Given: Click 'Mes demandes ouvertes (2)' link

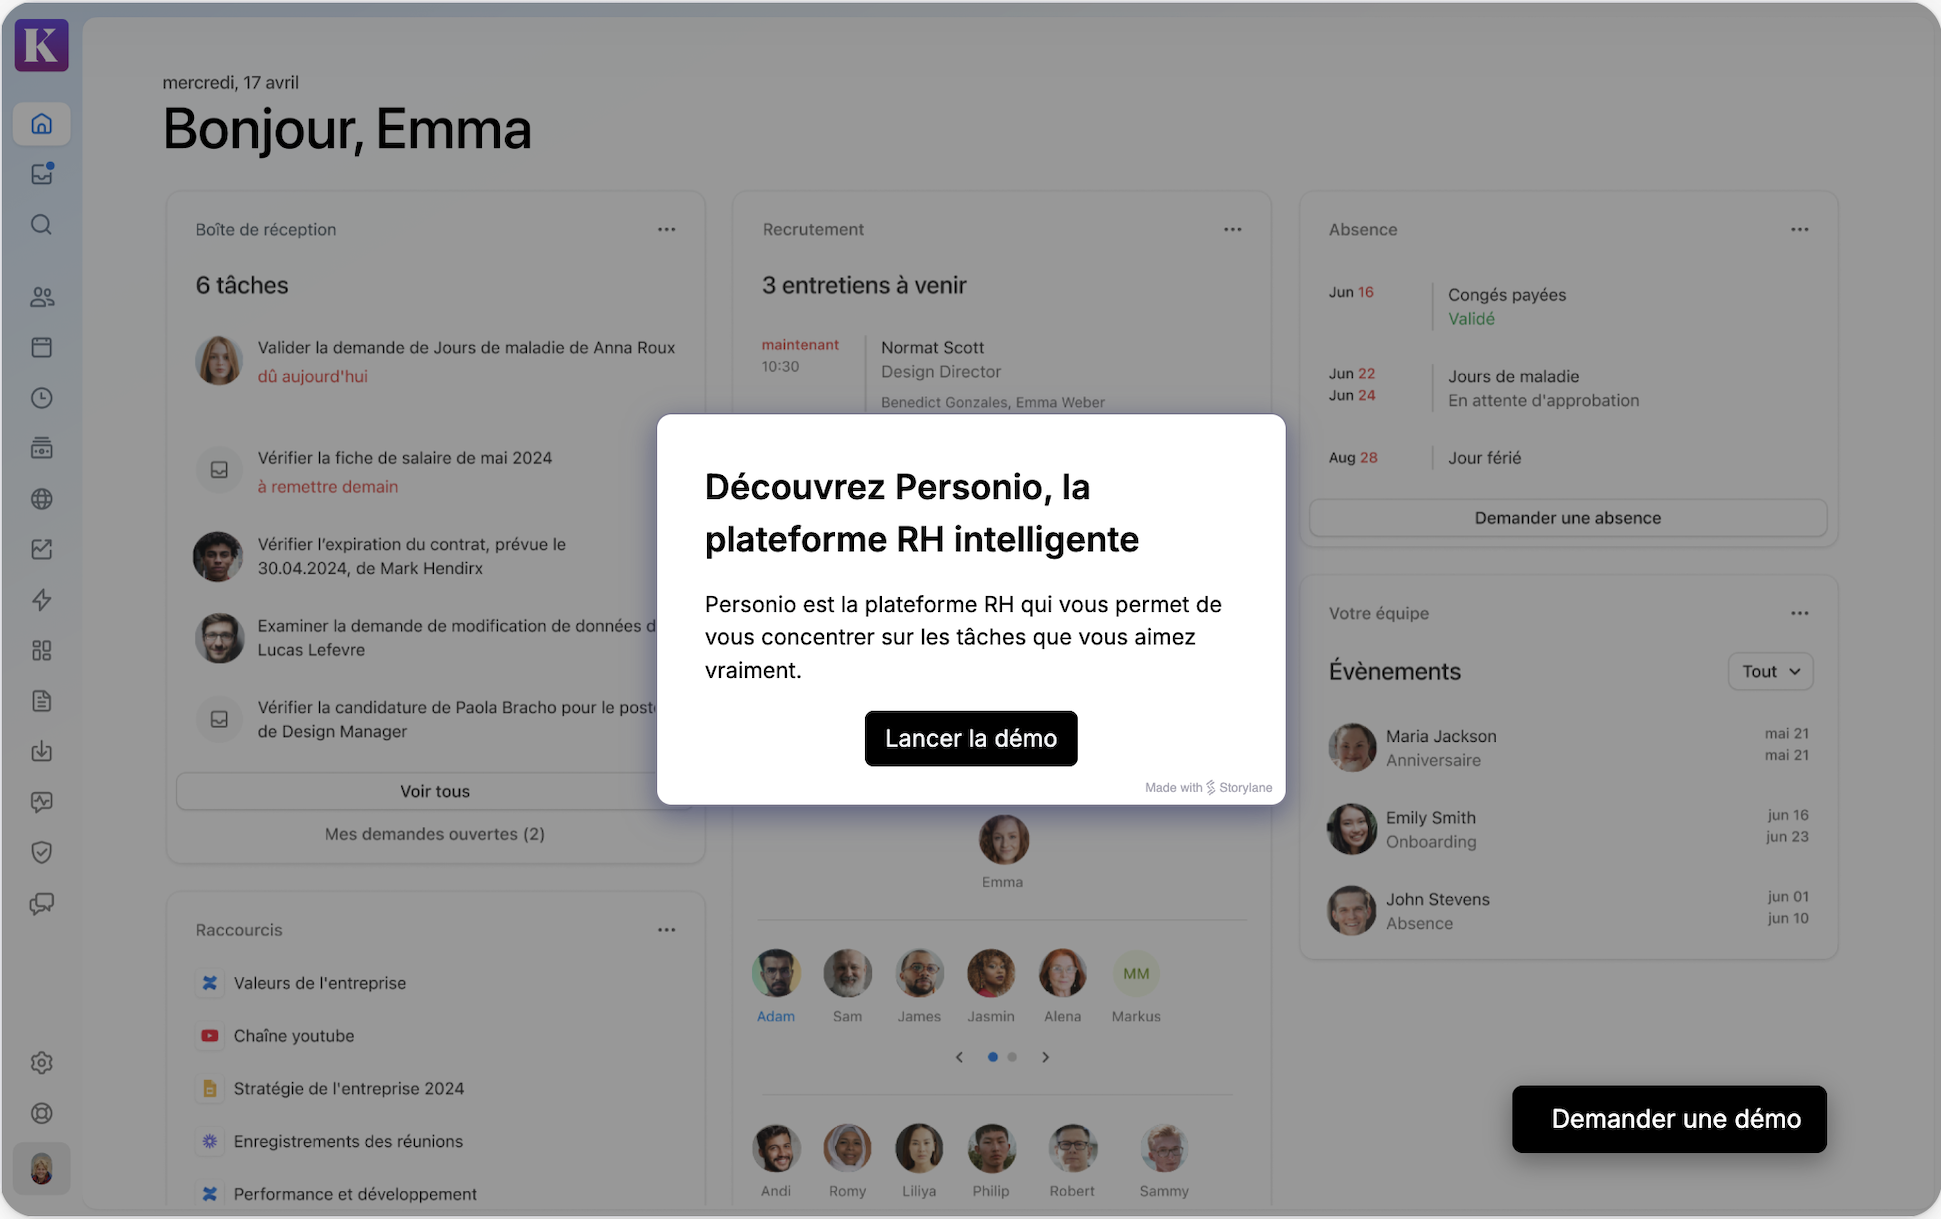Looking at the screenshot, I should (x=433, y=833).
